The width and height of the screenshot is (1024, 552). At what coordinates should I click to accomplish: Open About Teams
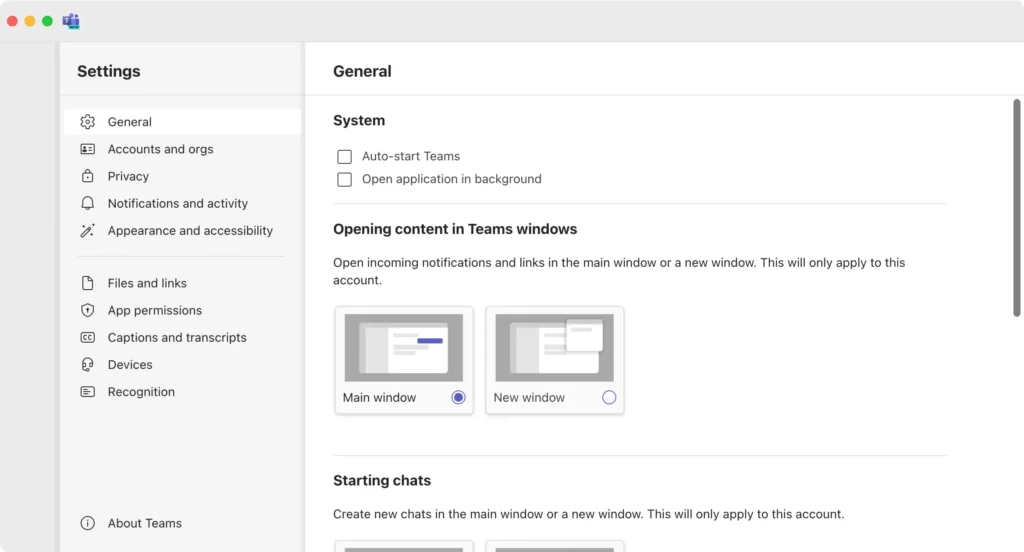(182, 523)
